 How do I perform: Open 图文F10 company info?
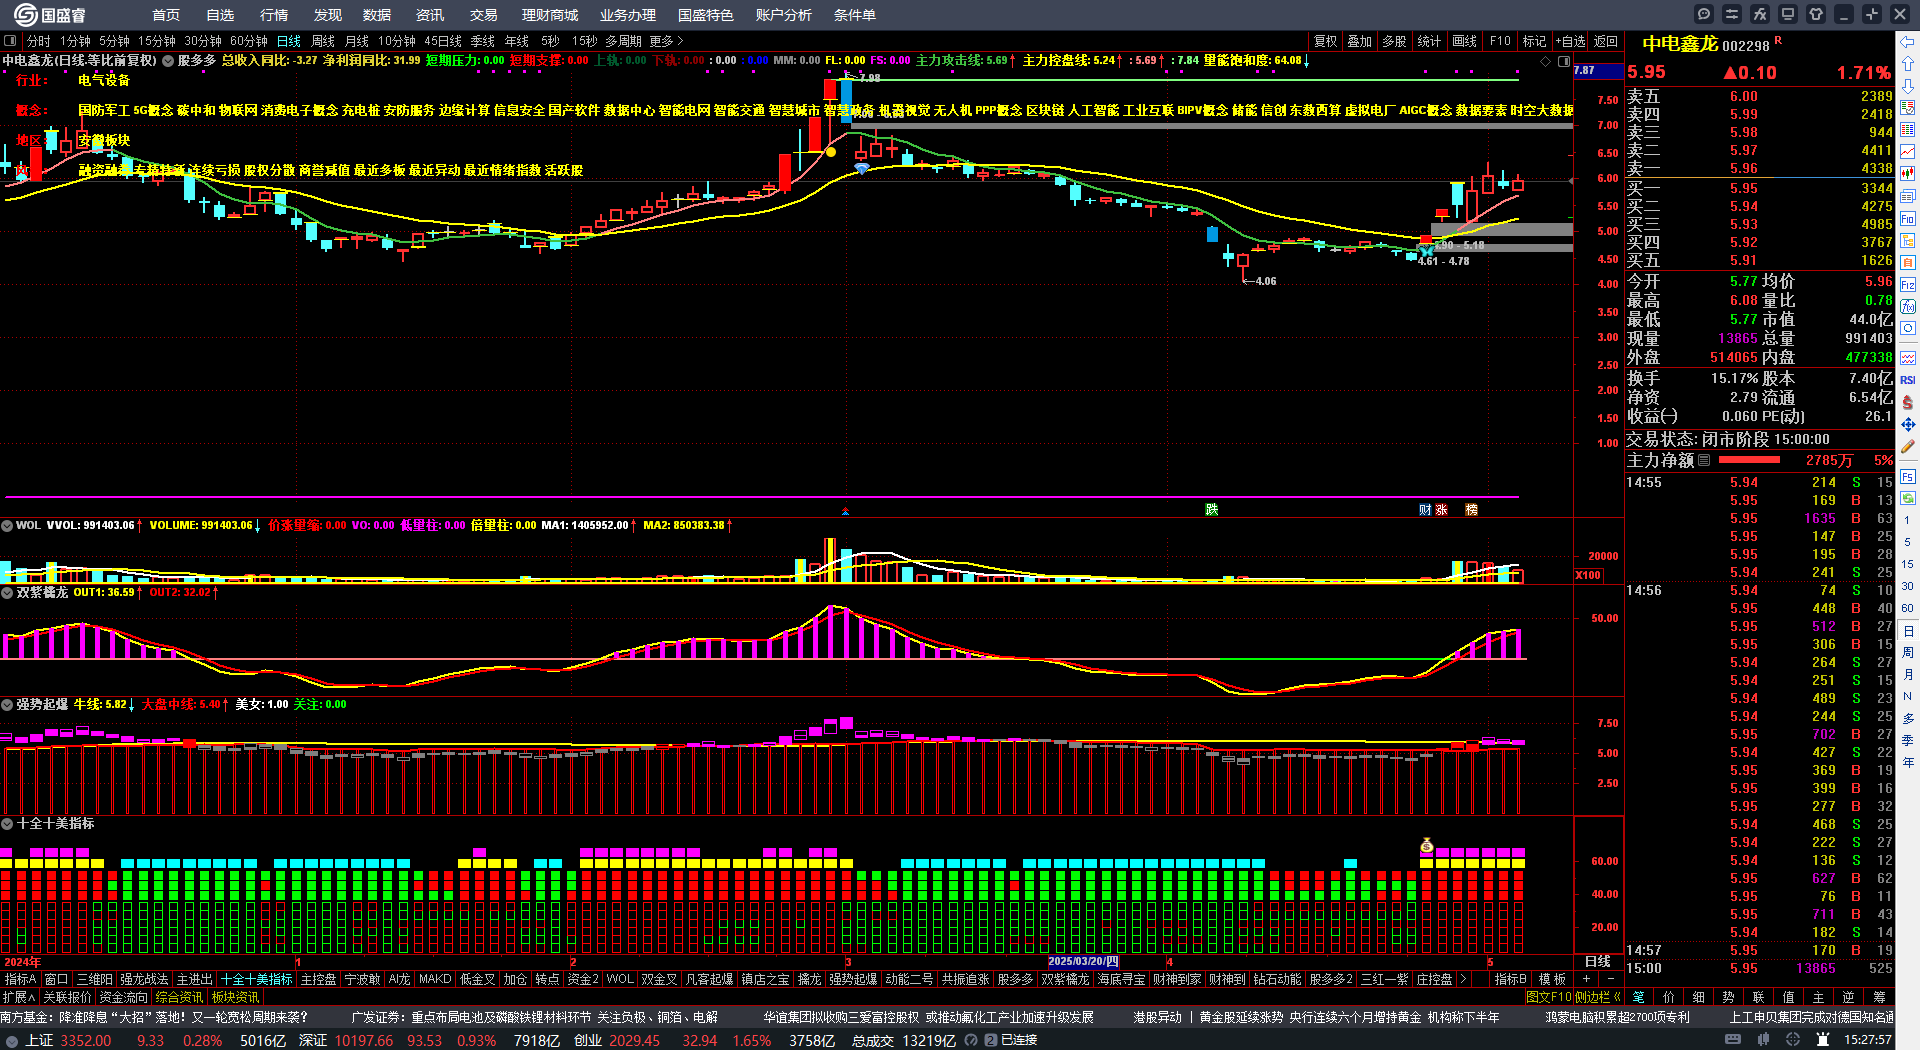coord(1549,997)
